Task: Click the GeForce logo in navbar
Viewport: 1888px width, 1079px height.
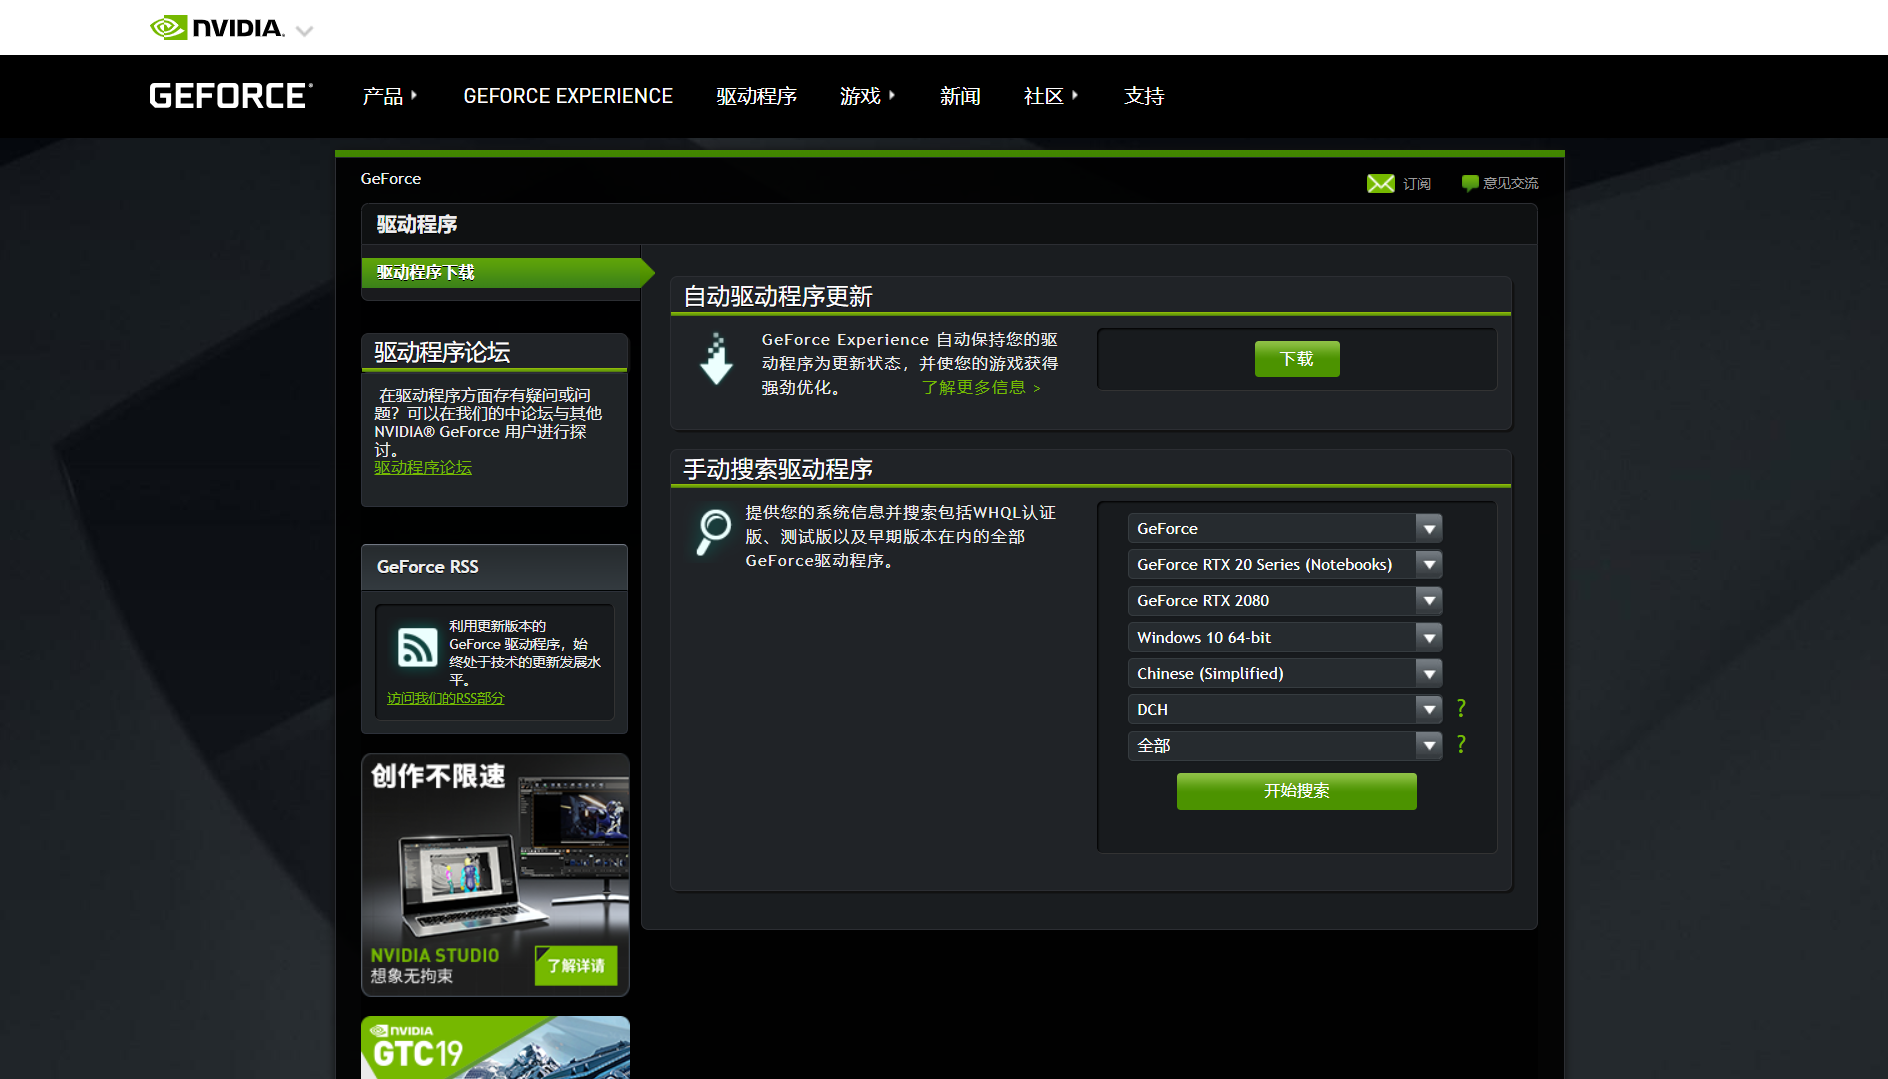Action: click(231, 96)
